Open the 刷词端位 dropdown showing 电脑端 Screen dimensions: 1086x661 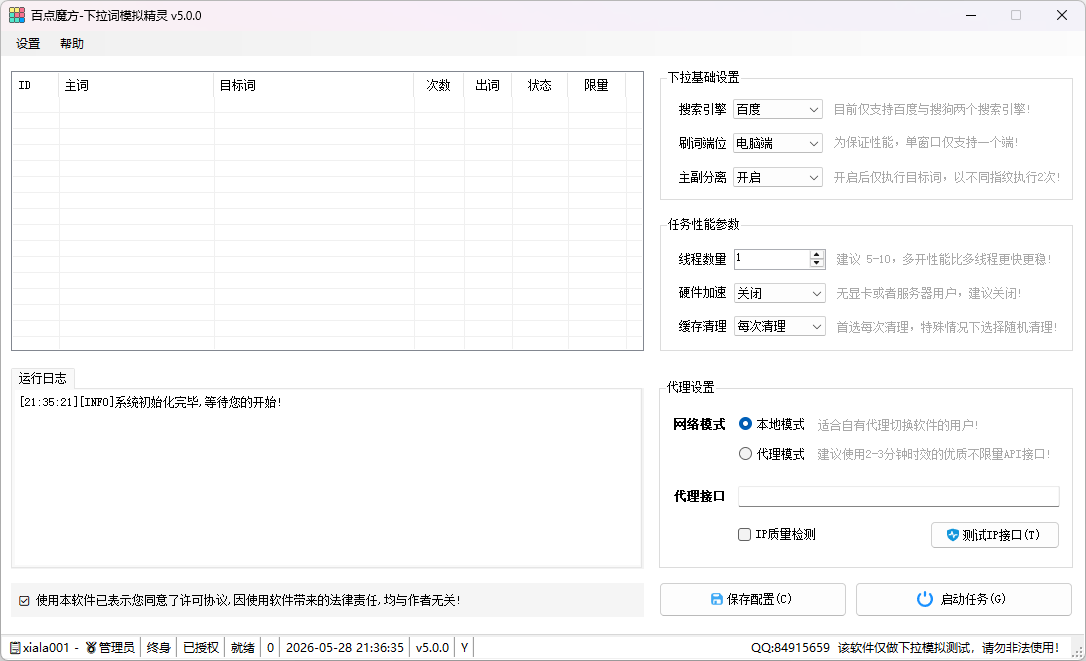778,143
